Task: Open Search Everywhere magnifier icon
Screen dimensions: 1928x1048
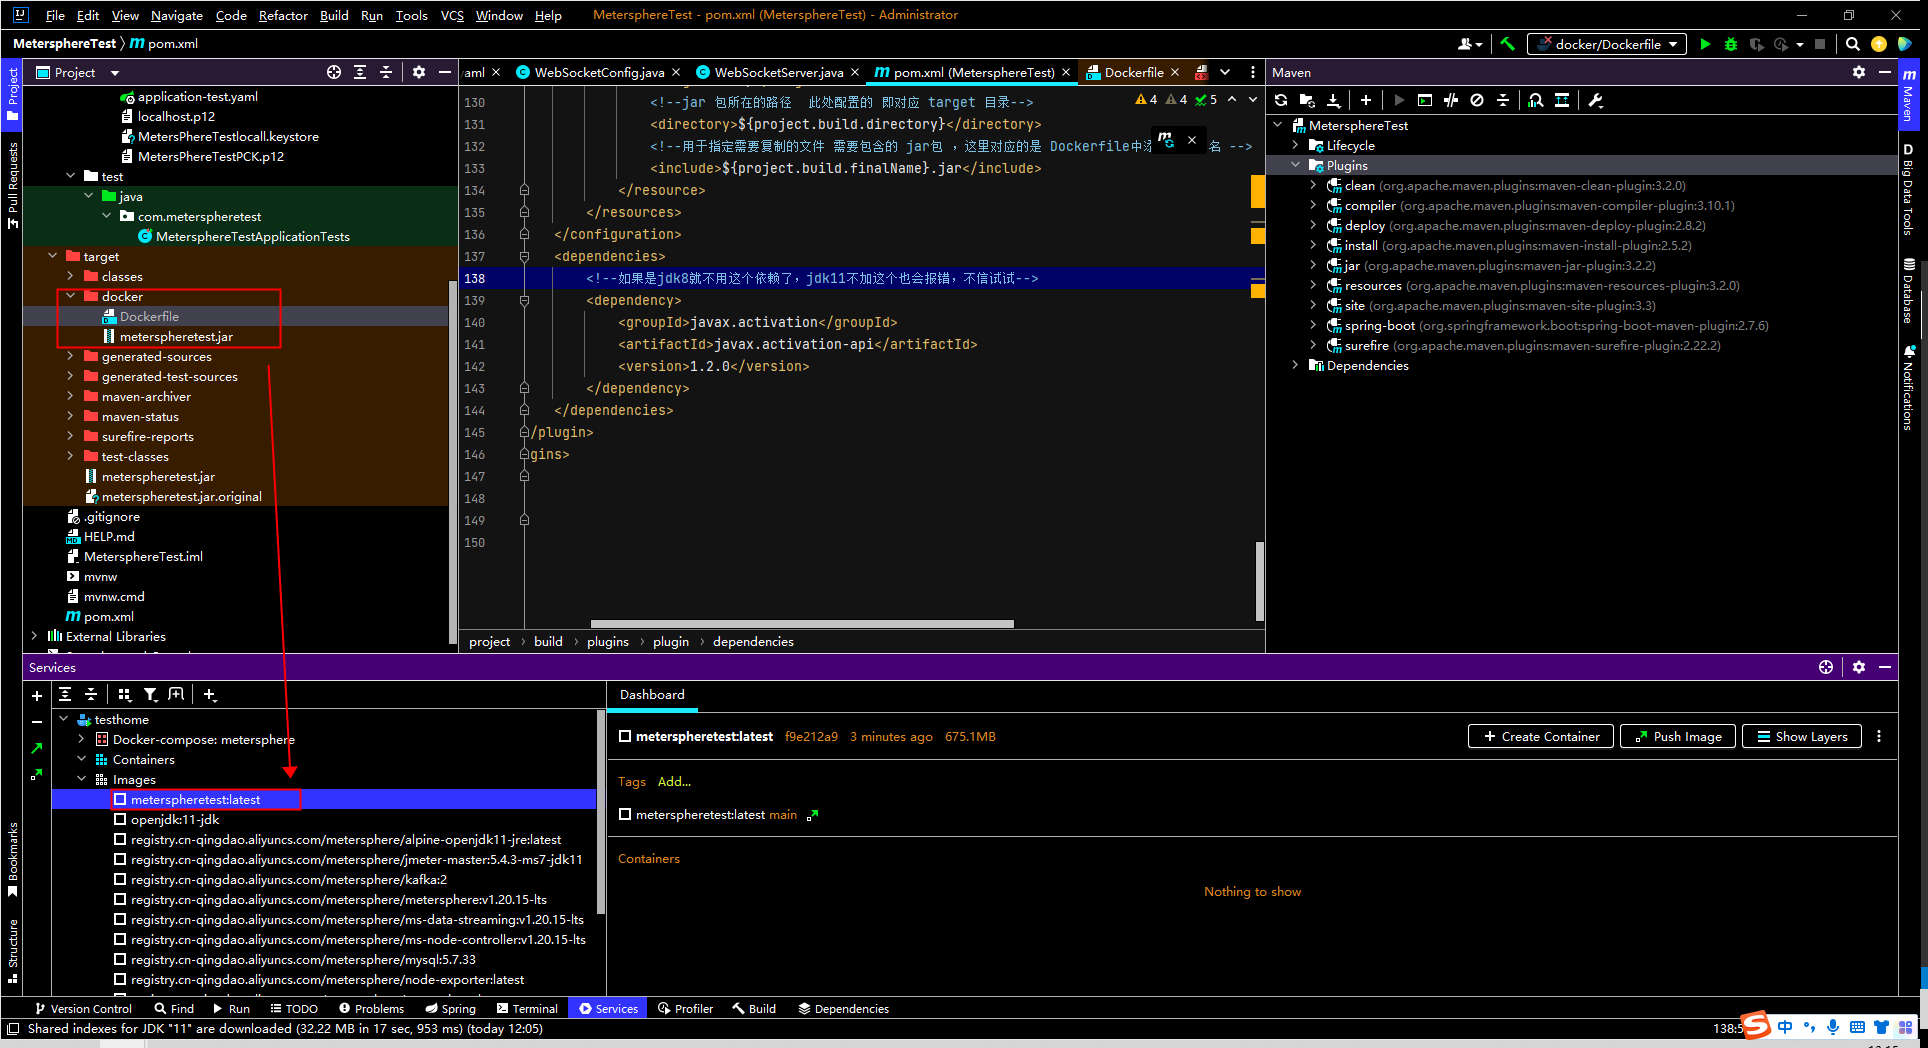Action: (x=1852, y=44)
